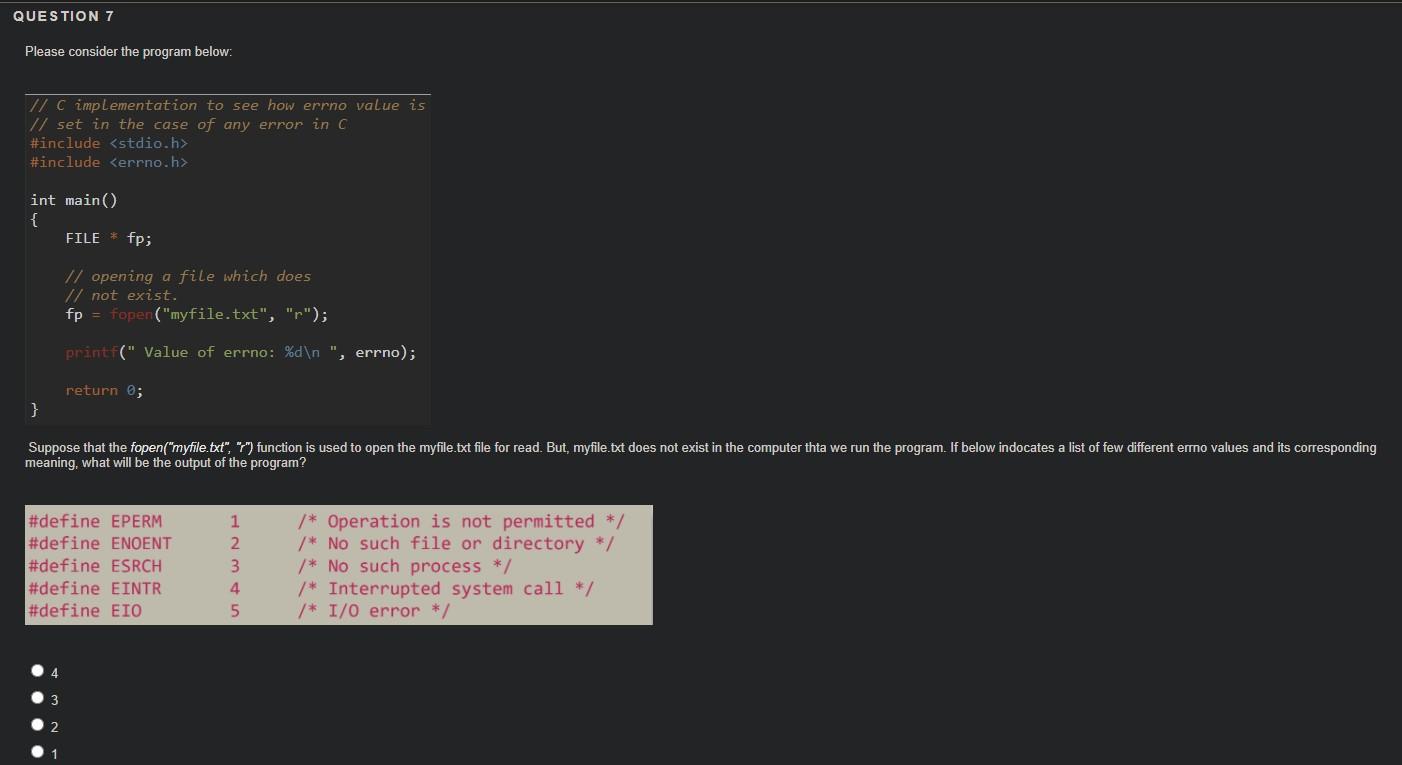The width and height of the screenshot is (1402, 765).
Task: Click the QUESTION 7 heading
Action: [64, 15]
